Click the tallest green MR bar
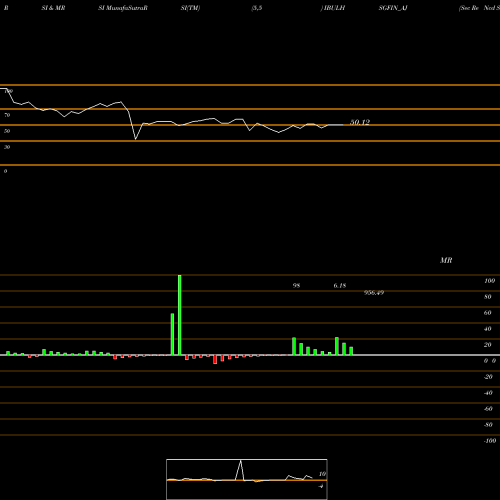500x500 pixels. click(x=180, y=315)
